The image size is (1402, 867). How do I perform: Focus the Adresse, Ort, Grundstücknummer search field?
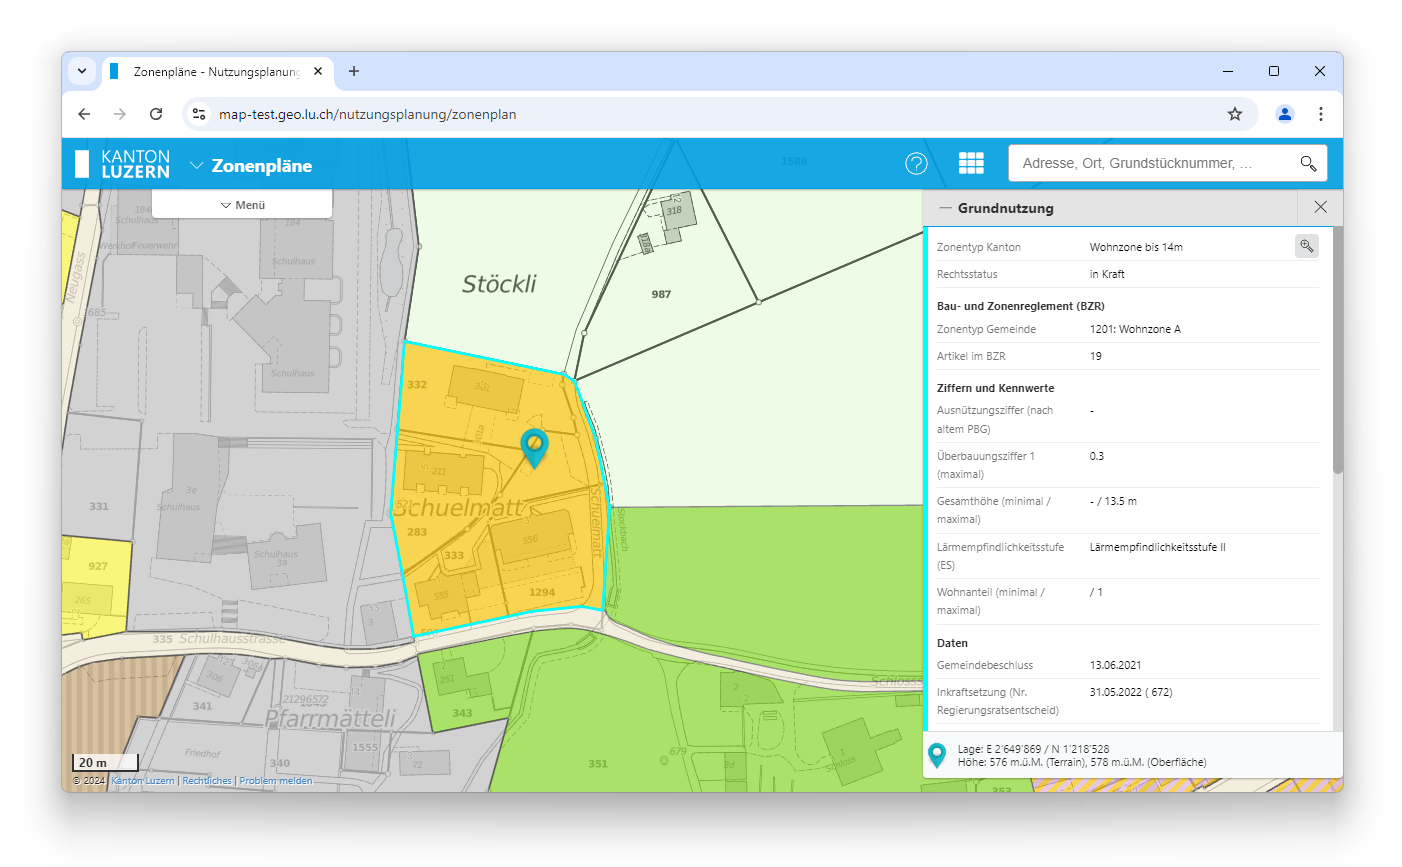[1152, 163]
